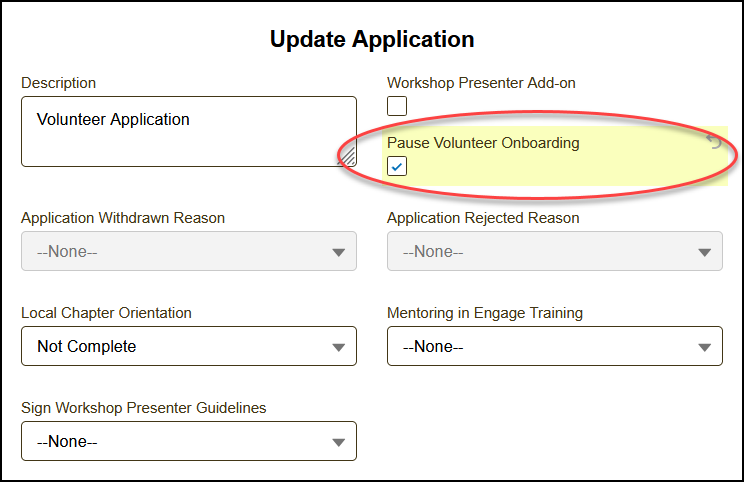Enable the Workshop Presenter Add-on checkbox
This screenshot has width=744, height=482.
click(397, 106)
